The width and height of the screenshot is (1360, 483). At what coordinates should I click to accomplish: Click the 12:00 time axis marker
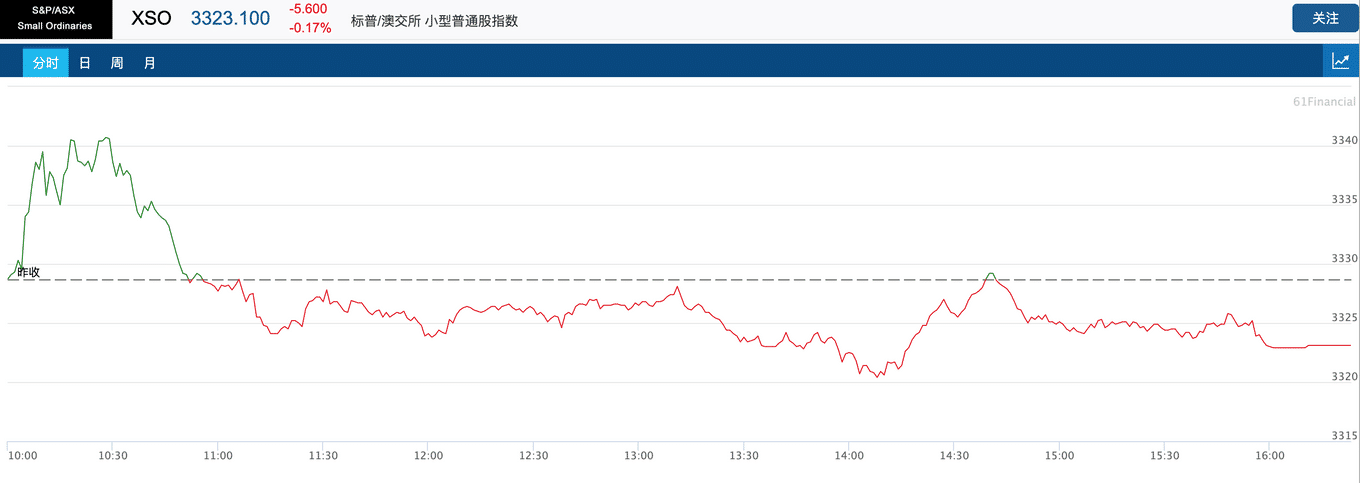coord(428,455)
